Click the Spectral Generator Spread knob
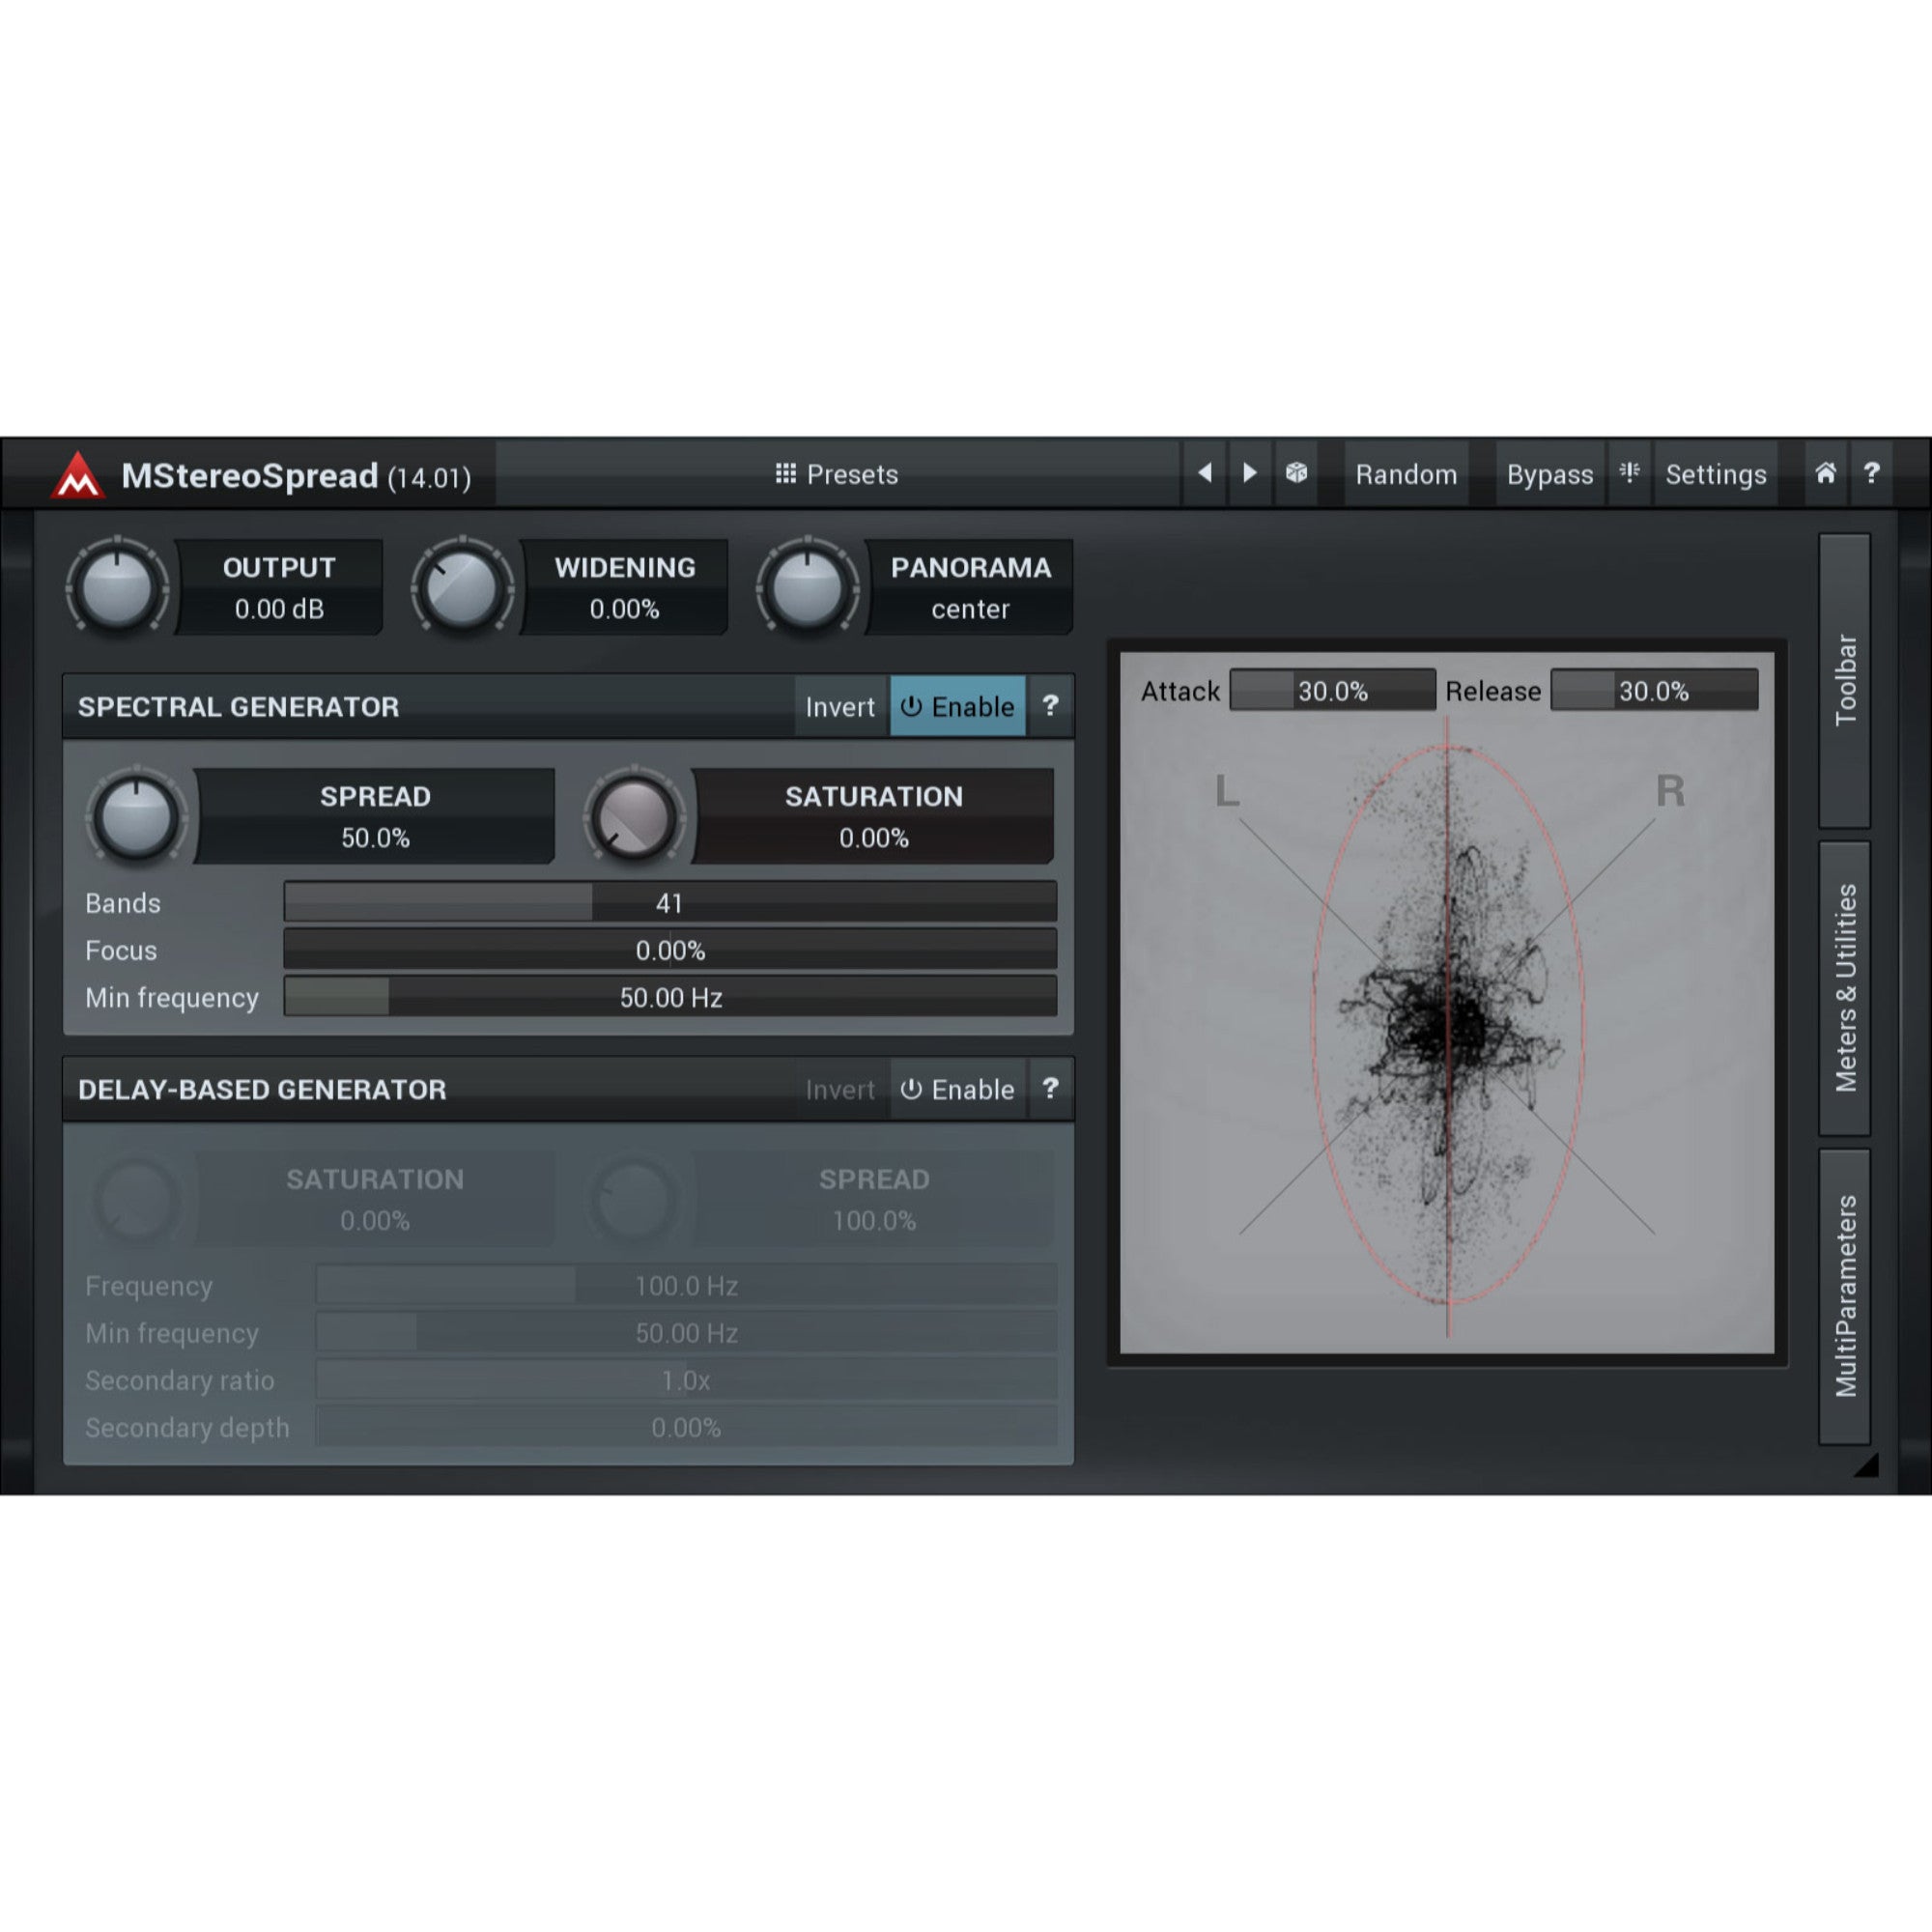The width and height of the screenshot is (1932, 1932). 137,817
